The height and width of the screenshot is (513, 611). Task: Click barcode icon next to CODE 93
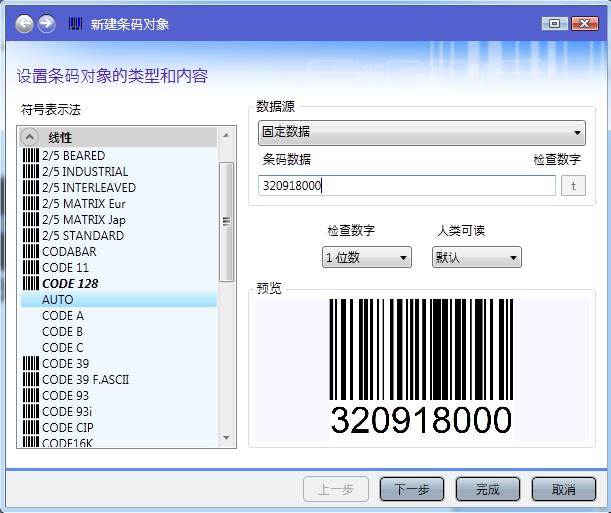(31, 395)
